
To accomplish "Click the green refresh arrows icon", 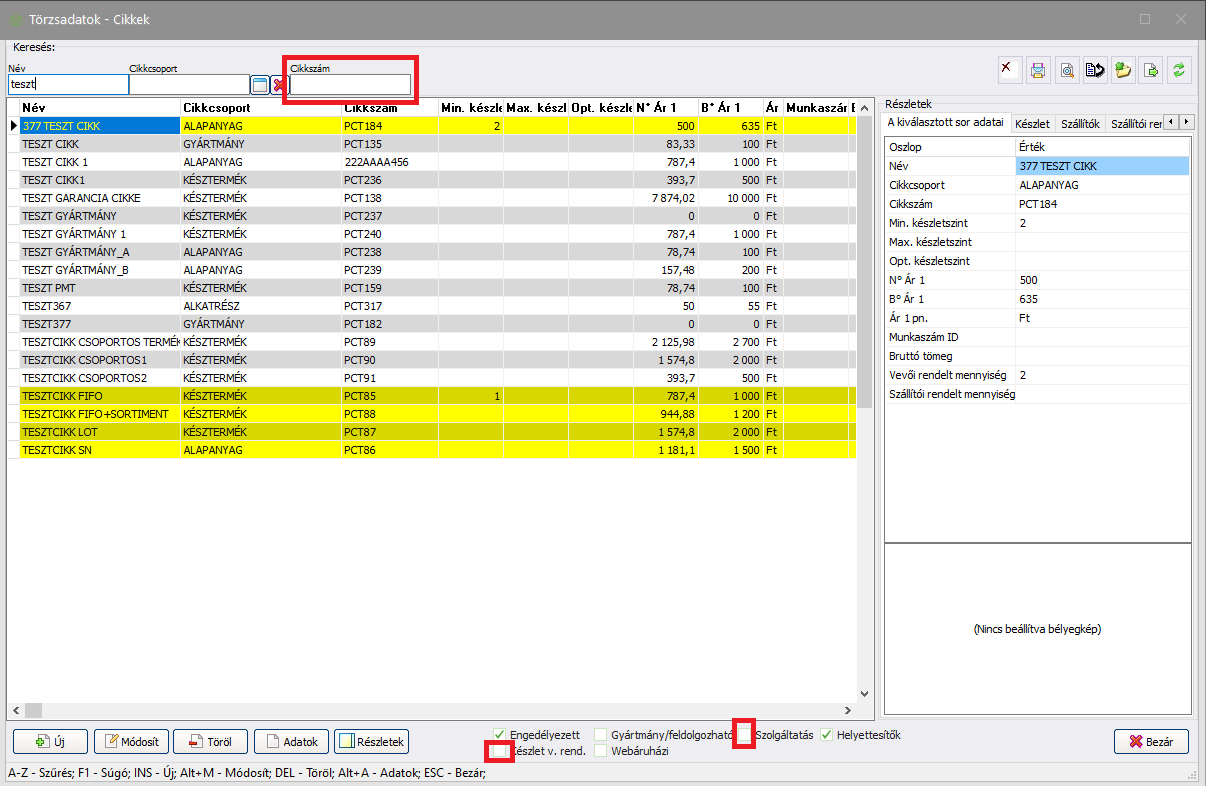I will tap(1179, 70).
